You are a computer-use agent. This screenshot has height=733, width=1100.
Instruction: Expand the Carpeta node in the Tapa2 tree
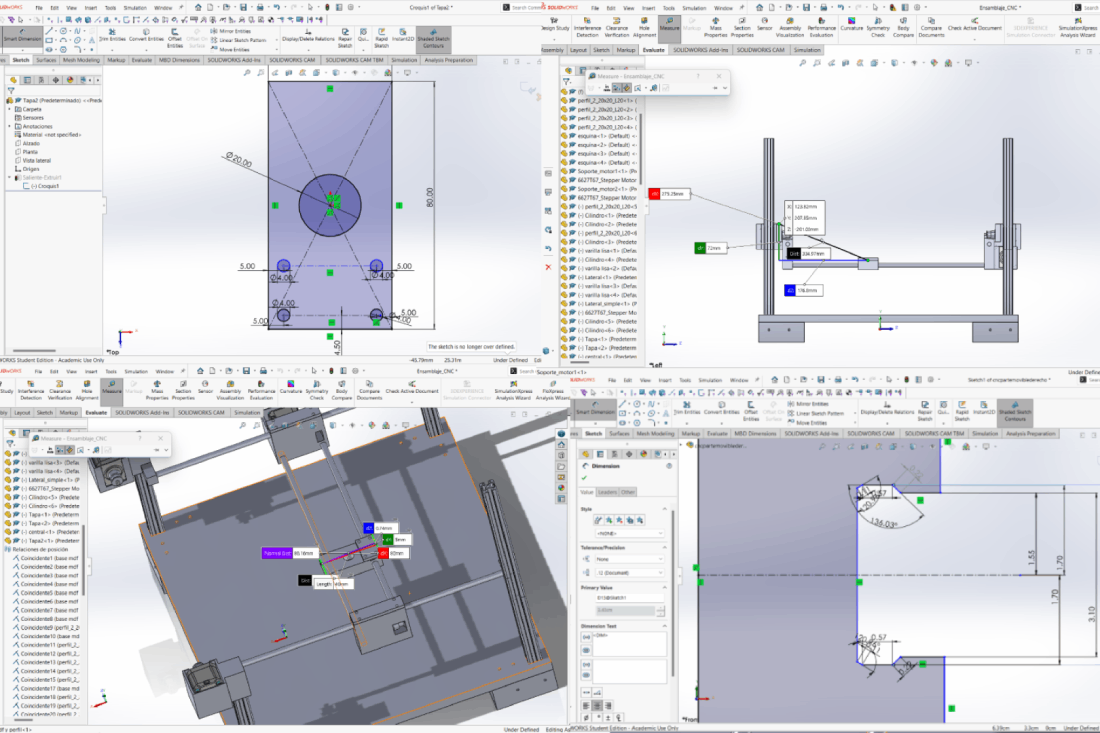10,109
